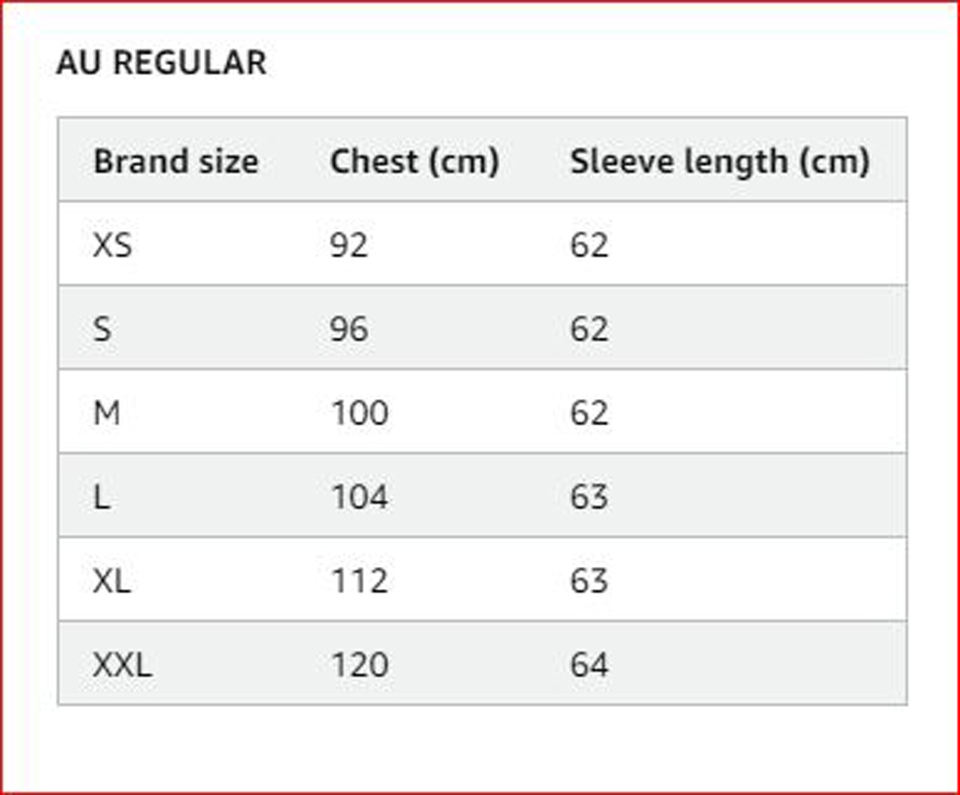Select the Sleeve length (cm) column header
The image size is (960, 795).
pyautogui.click(x=720, y=162)
